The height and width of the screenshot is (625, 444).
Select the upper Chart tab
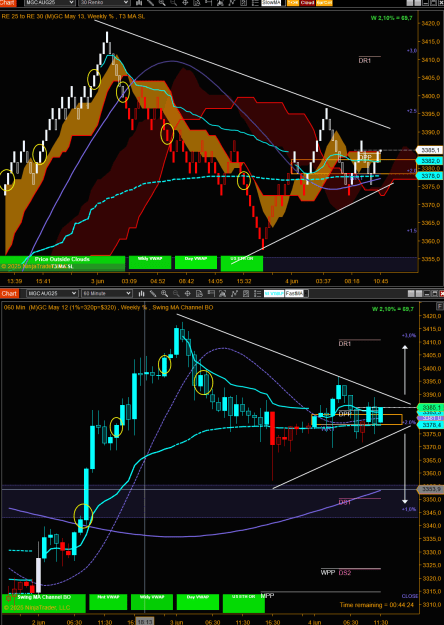[x=8, y=2]
